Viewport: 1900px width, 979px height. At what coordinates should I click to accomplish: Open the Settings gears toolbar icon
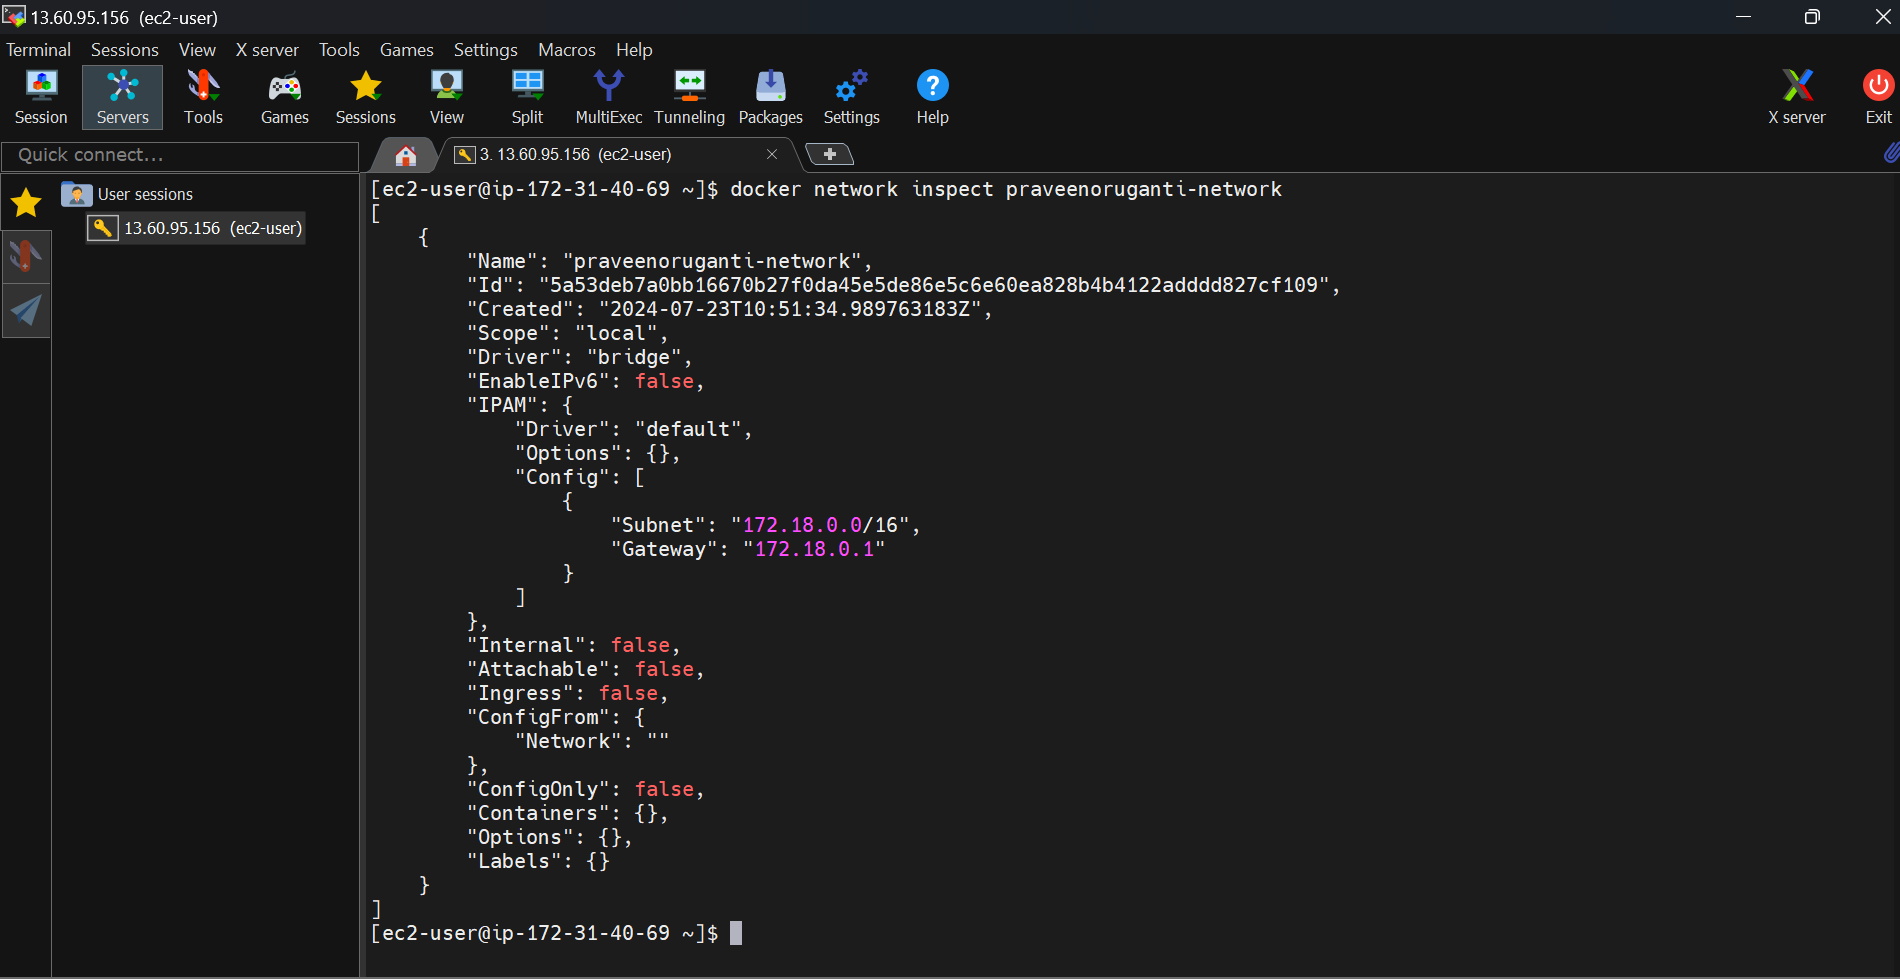(851, 97)
